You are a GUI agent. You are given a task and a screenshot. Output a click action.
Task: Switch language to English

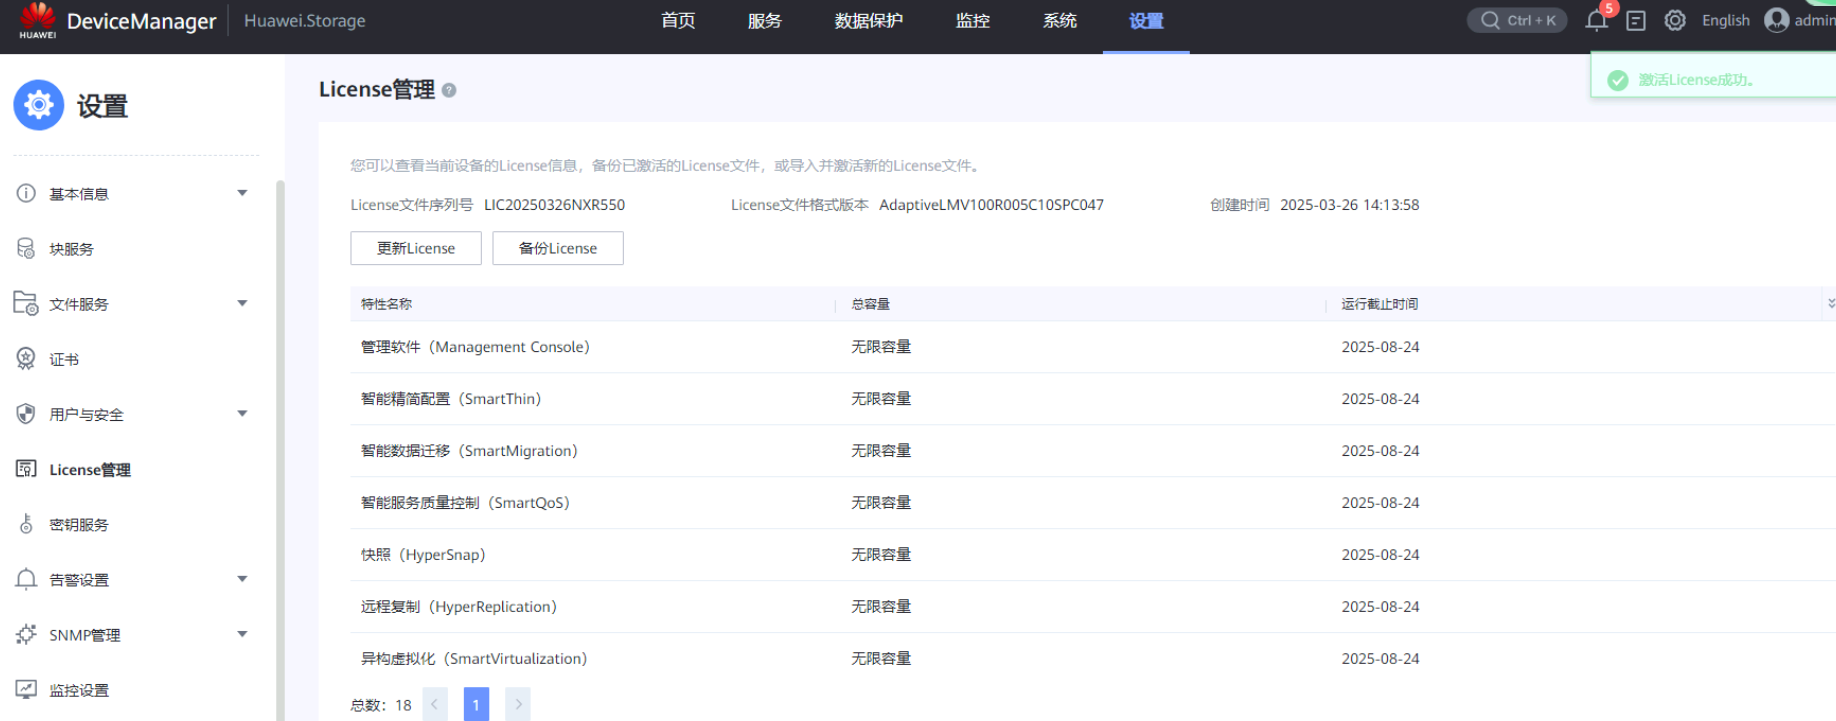[x=1725, y=21]
